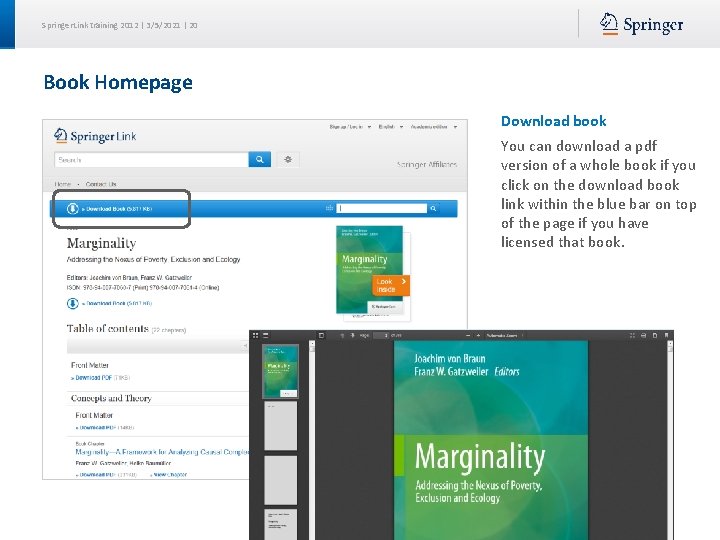Click the search field inside the blue bar

tap(382, 208)
